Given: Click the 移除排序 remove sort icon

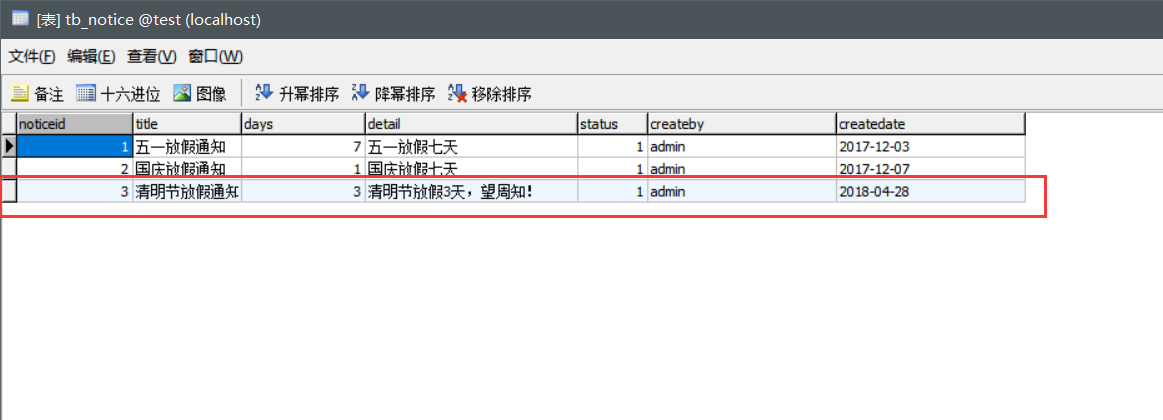Looking at the screenshot, I should [457, 93].
